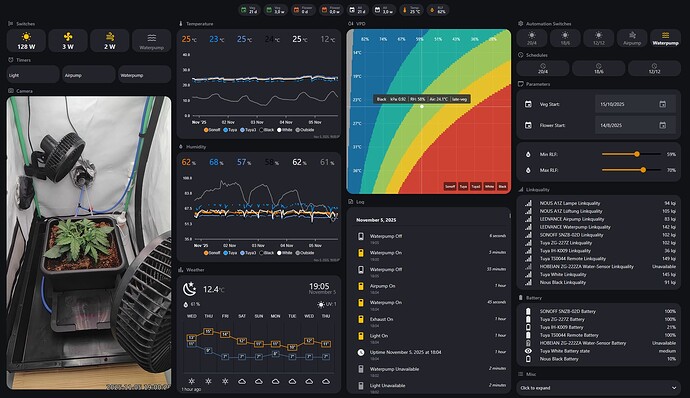Select the Black sensor in VPD chart
This screenshot has width=690, height=398.
point(503,187)
